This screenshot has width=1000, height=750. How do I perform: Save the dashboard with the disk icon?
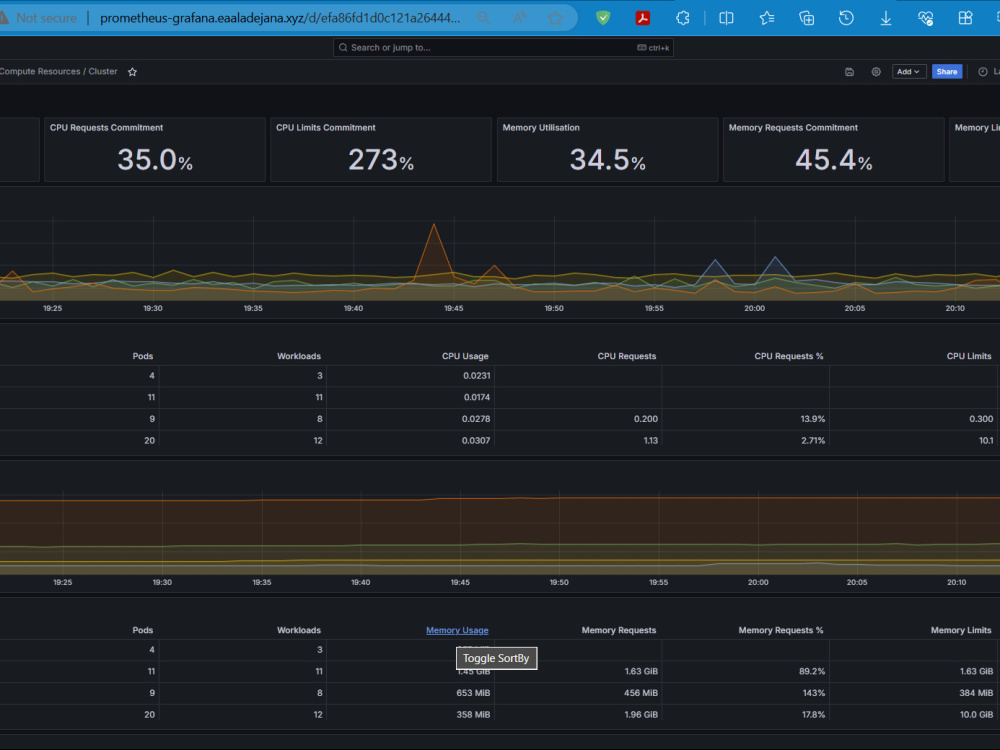point(849,72)
